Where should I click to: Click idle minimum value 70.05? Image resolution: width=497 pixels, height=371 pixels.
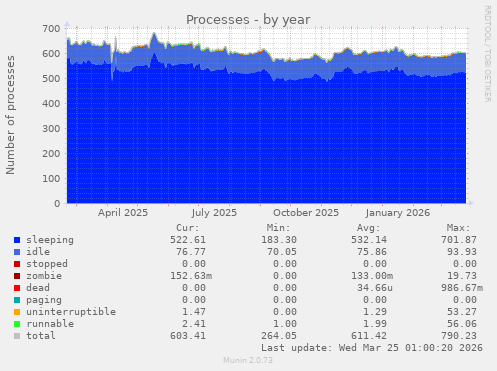click(x=282, y=252)
